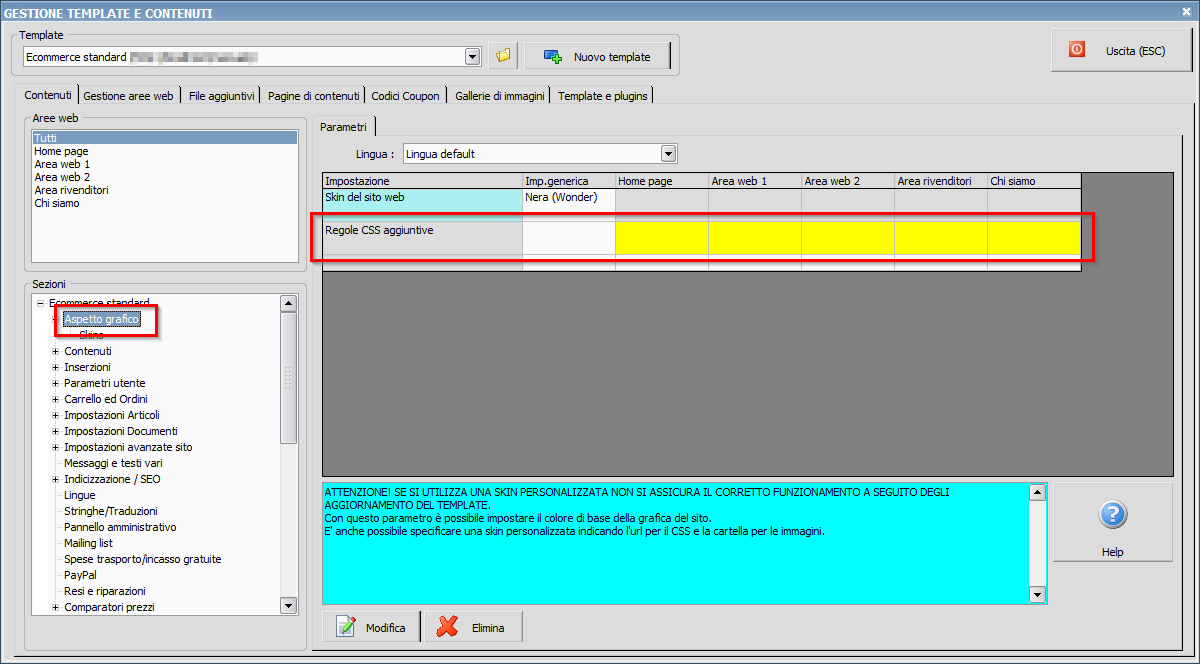The height and width of the screenshot is (664, 1200).
Task: Switch to the Template e plugins tab
Action: (x=603, y=96)
